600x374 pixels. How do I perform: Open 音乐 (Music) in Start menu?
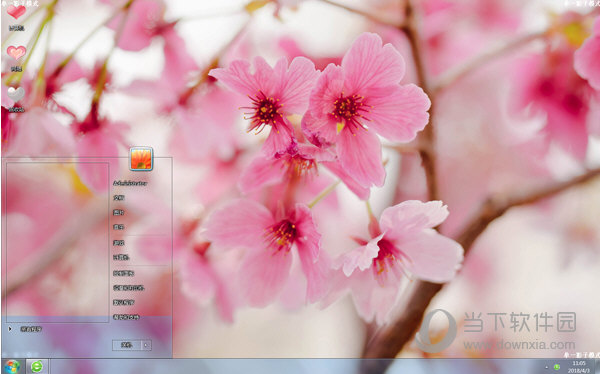click(119, 227)
